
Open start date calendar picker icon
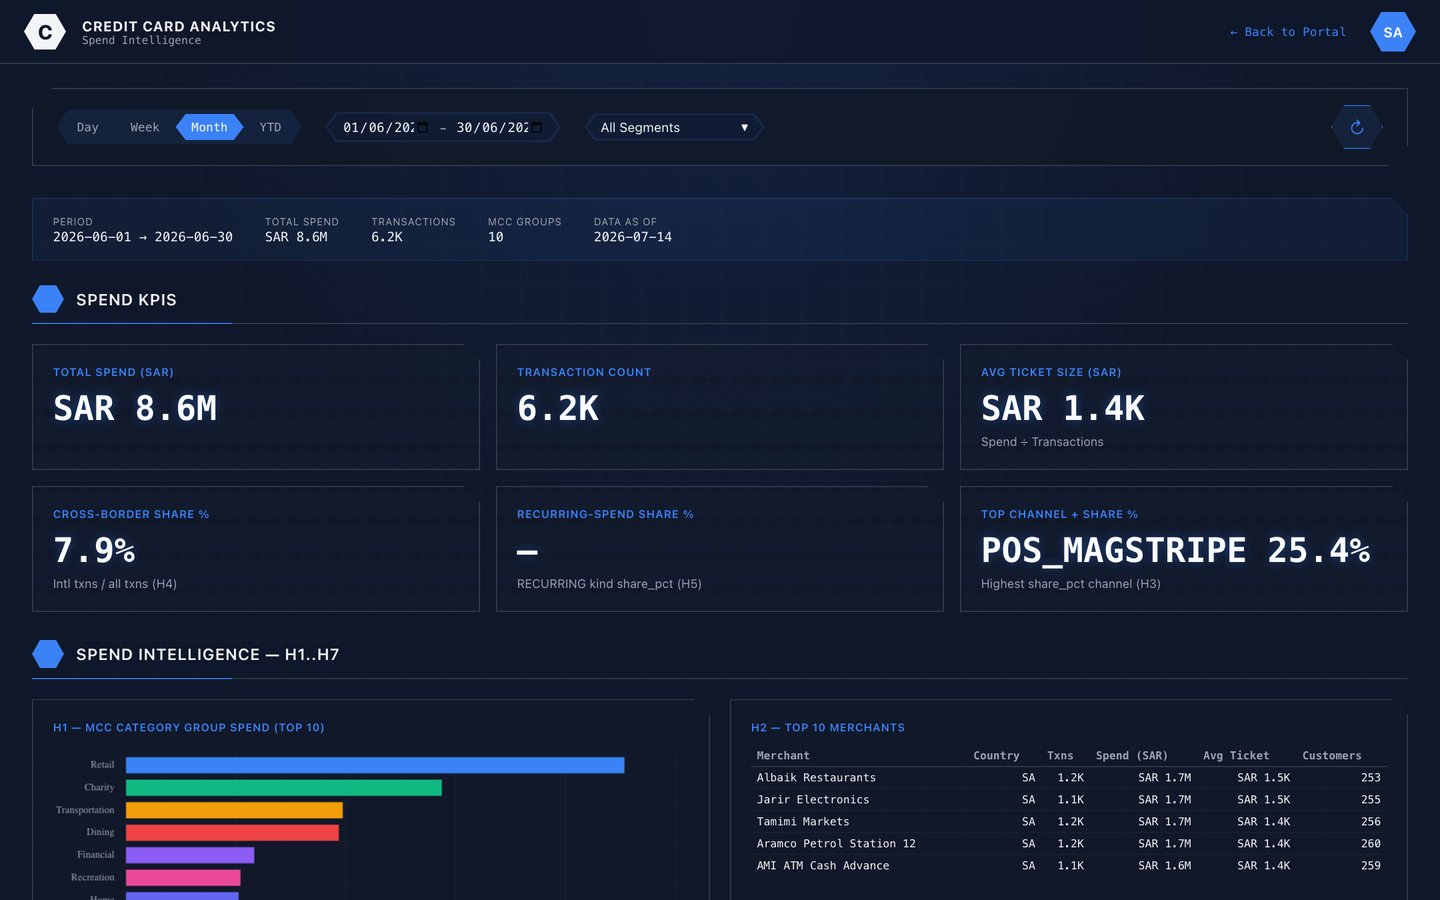422,127
